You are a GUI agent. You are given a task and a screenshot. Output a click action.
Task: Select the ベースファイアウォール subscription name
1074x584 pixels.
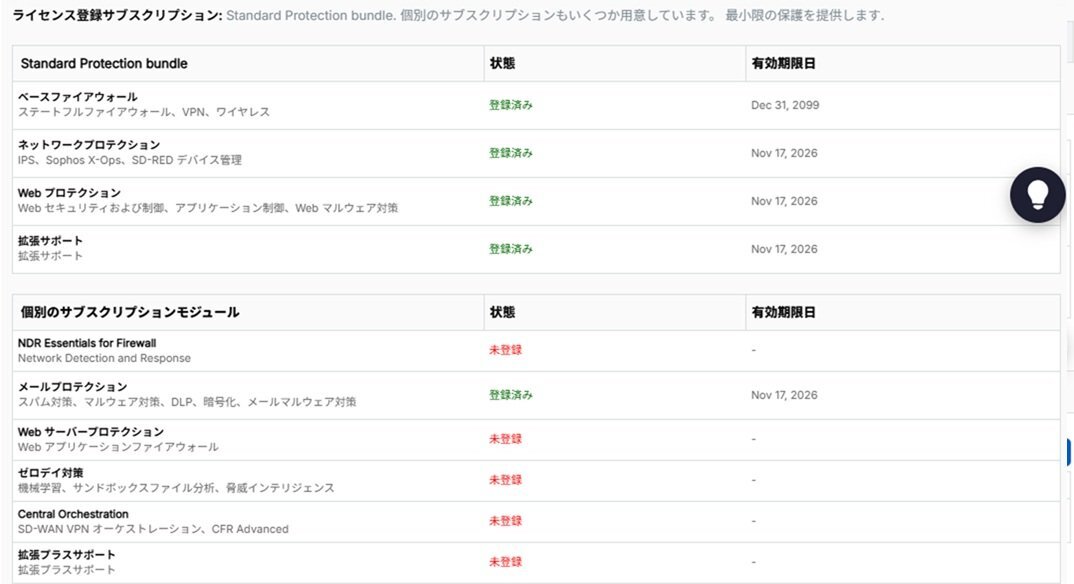coord(77,97)
